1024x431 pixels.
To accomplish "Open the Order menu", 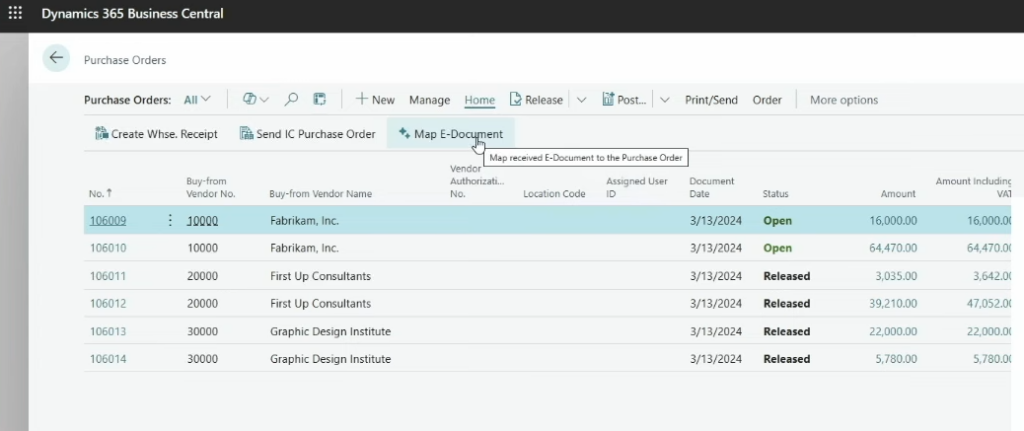I will pyautogui.click(x=767, y=100).
